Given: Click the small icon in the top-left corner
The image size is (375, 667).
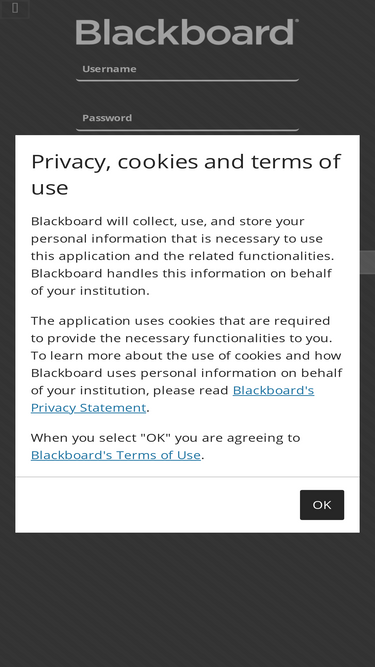Looking at the screenshot, I should pos(15,9).
